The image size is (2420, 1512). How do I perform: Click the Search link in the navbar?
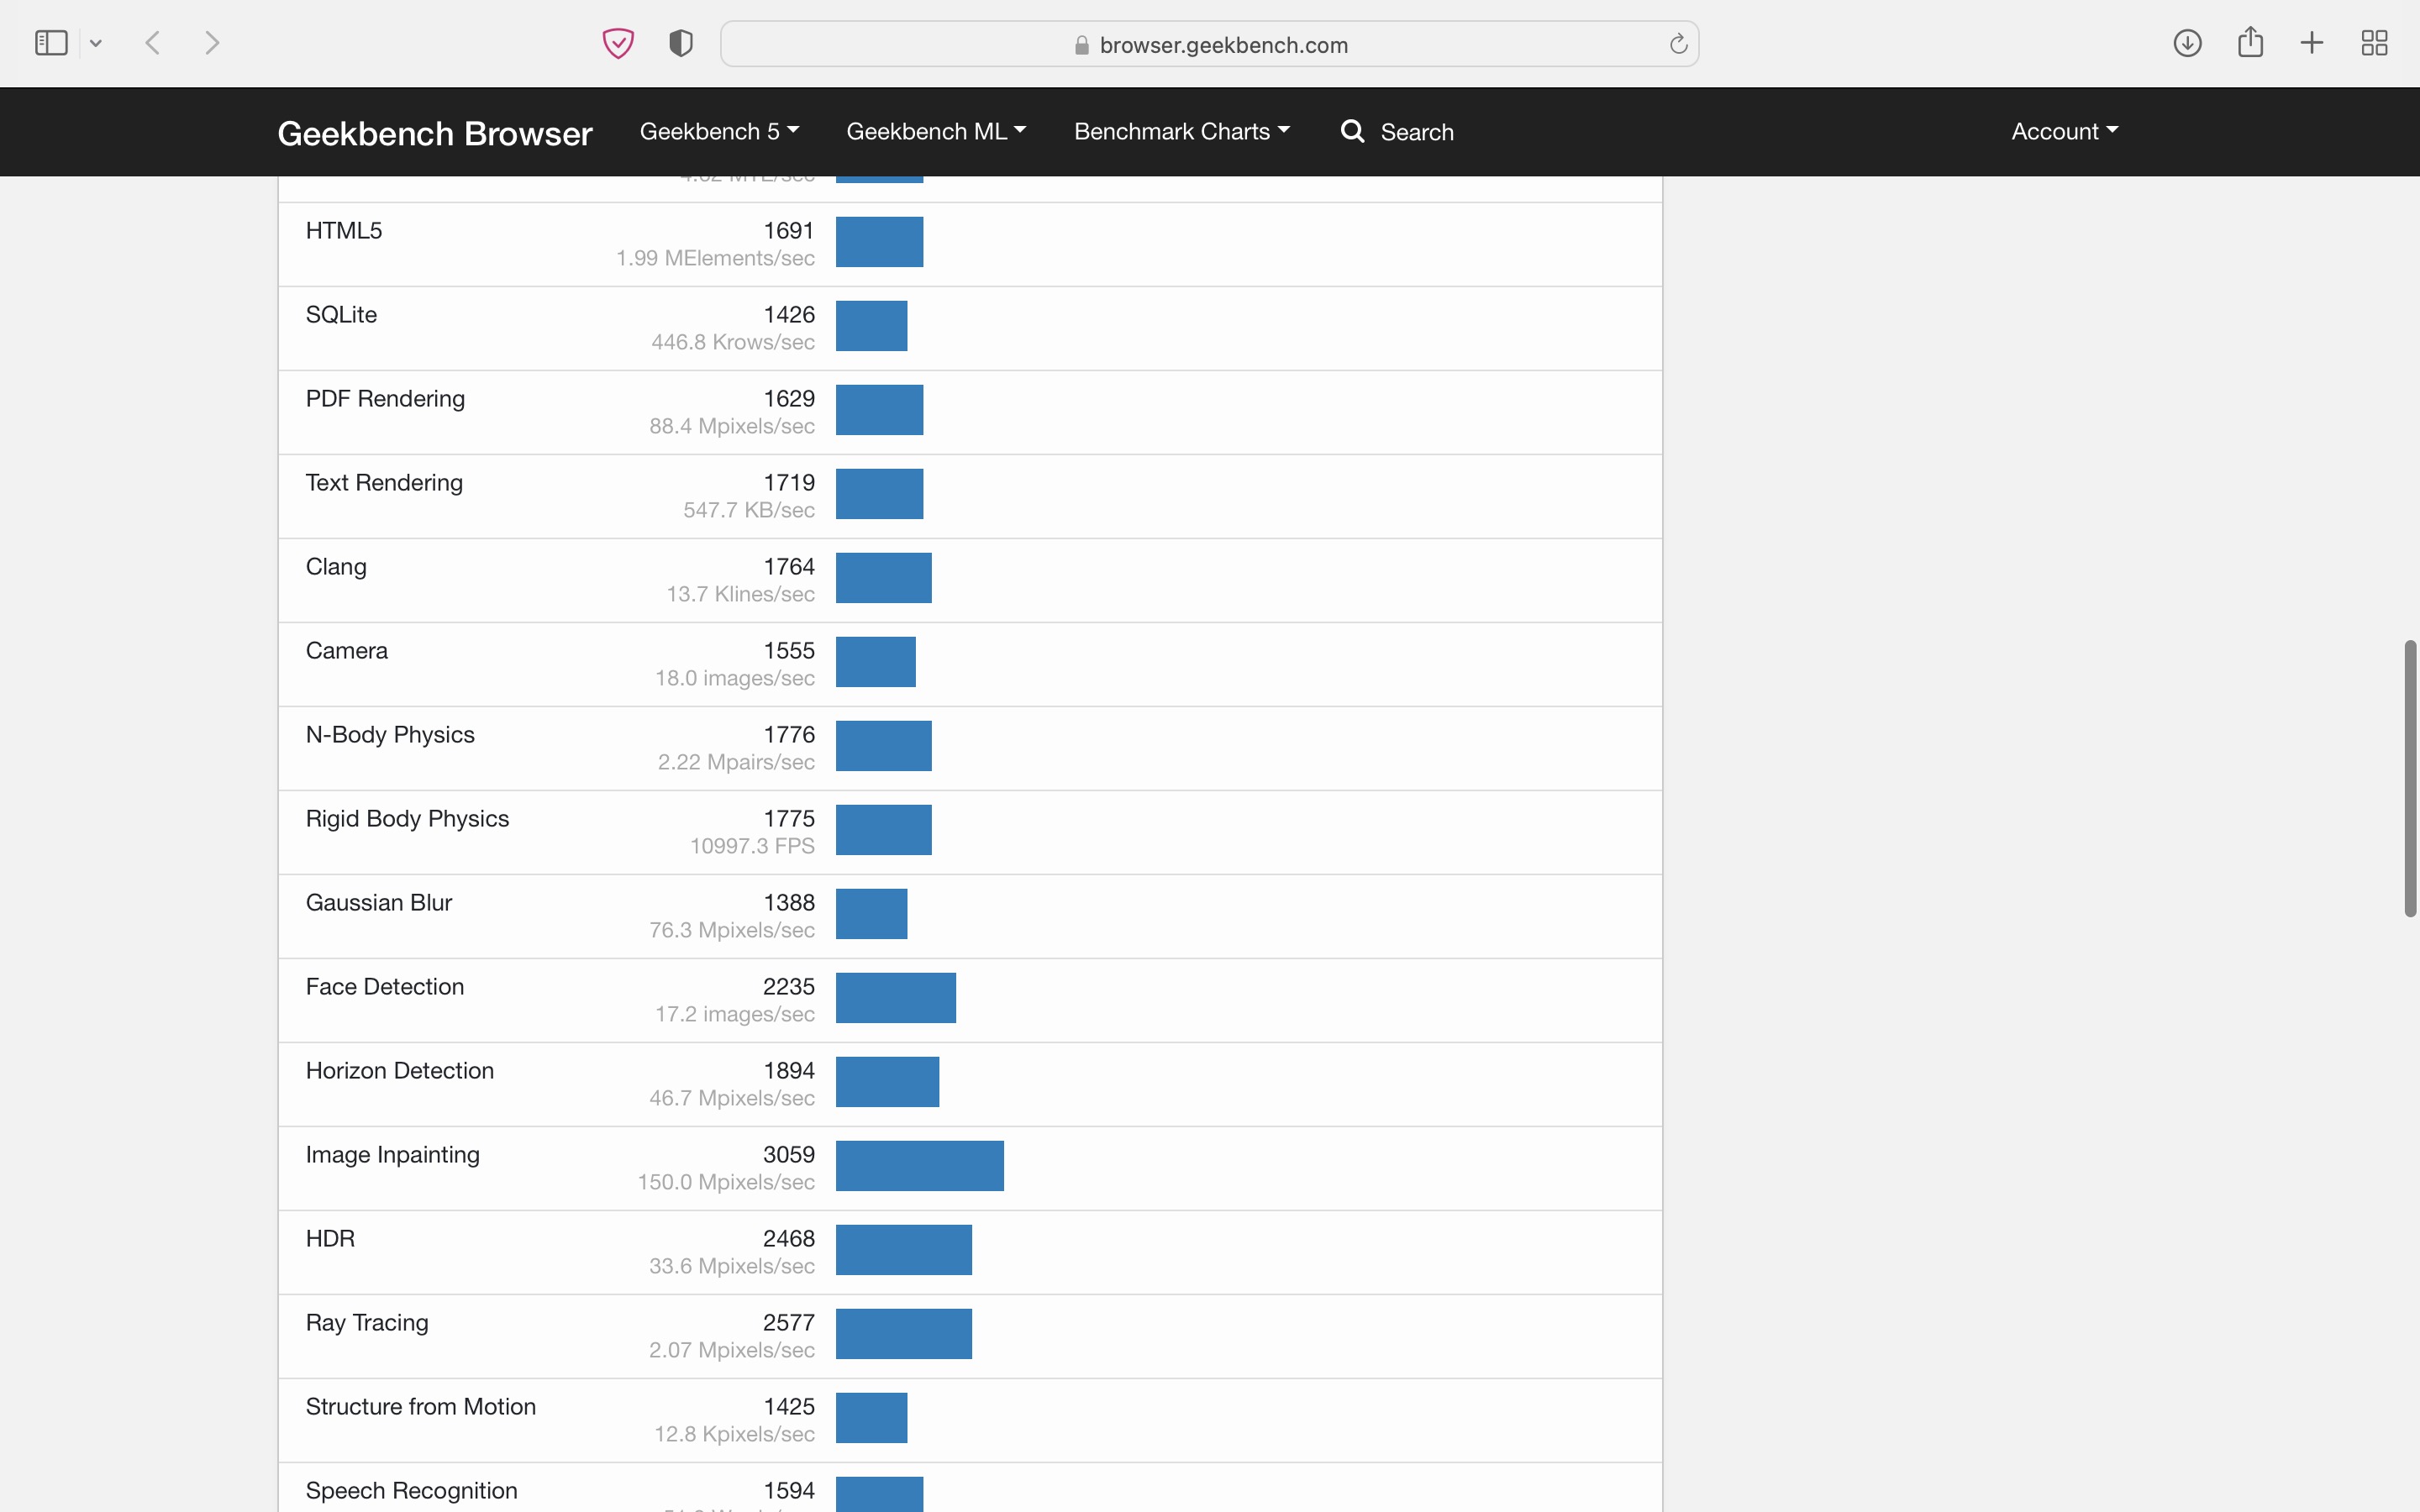(1397, 131)
